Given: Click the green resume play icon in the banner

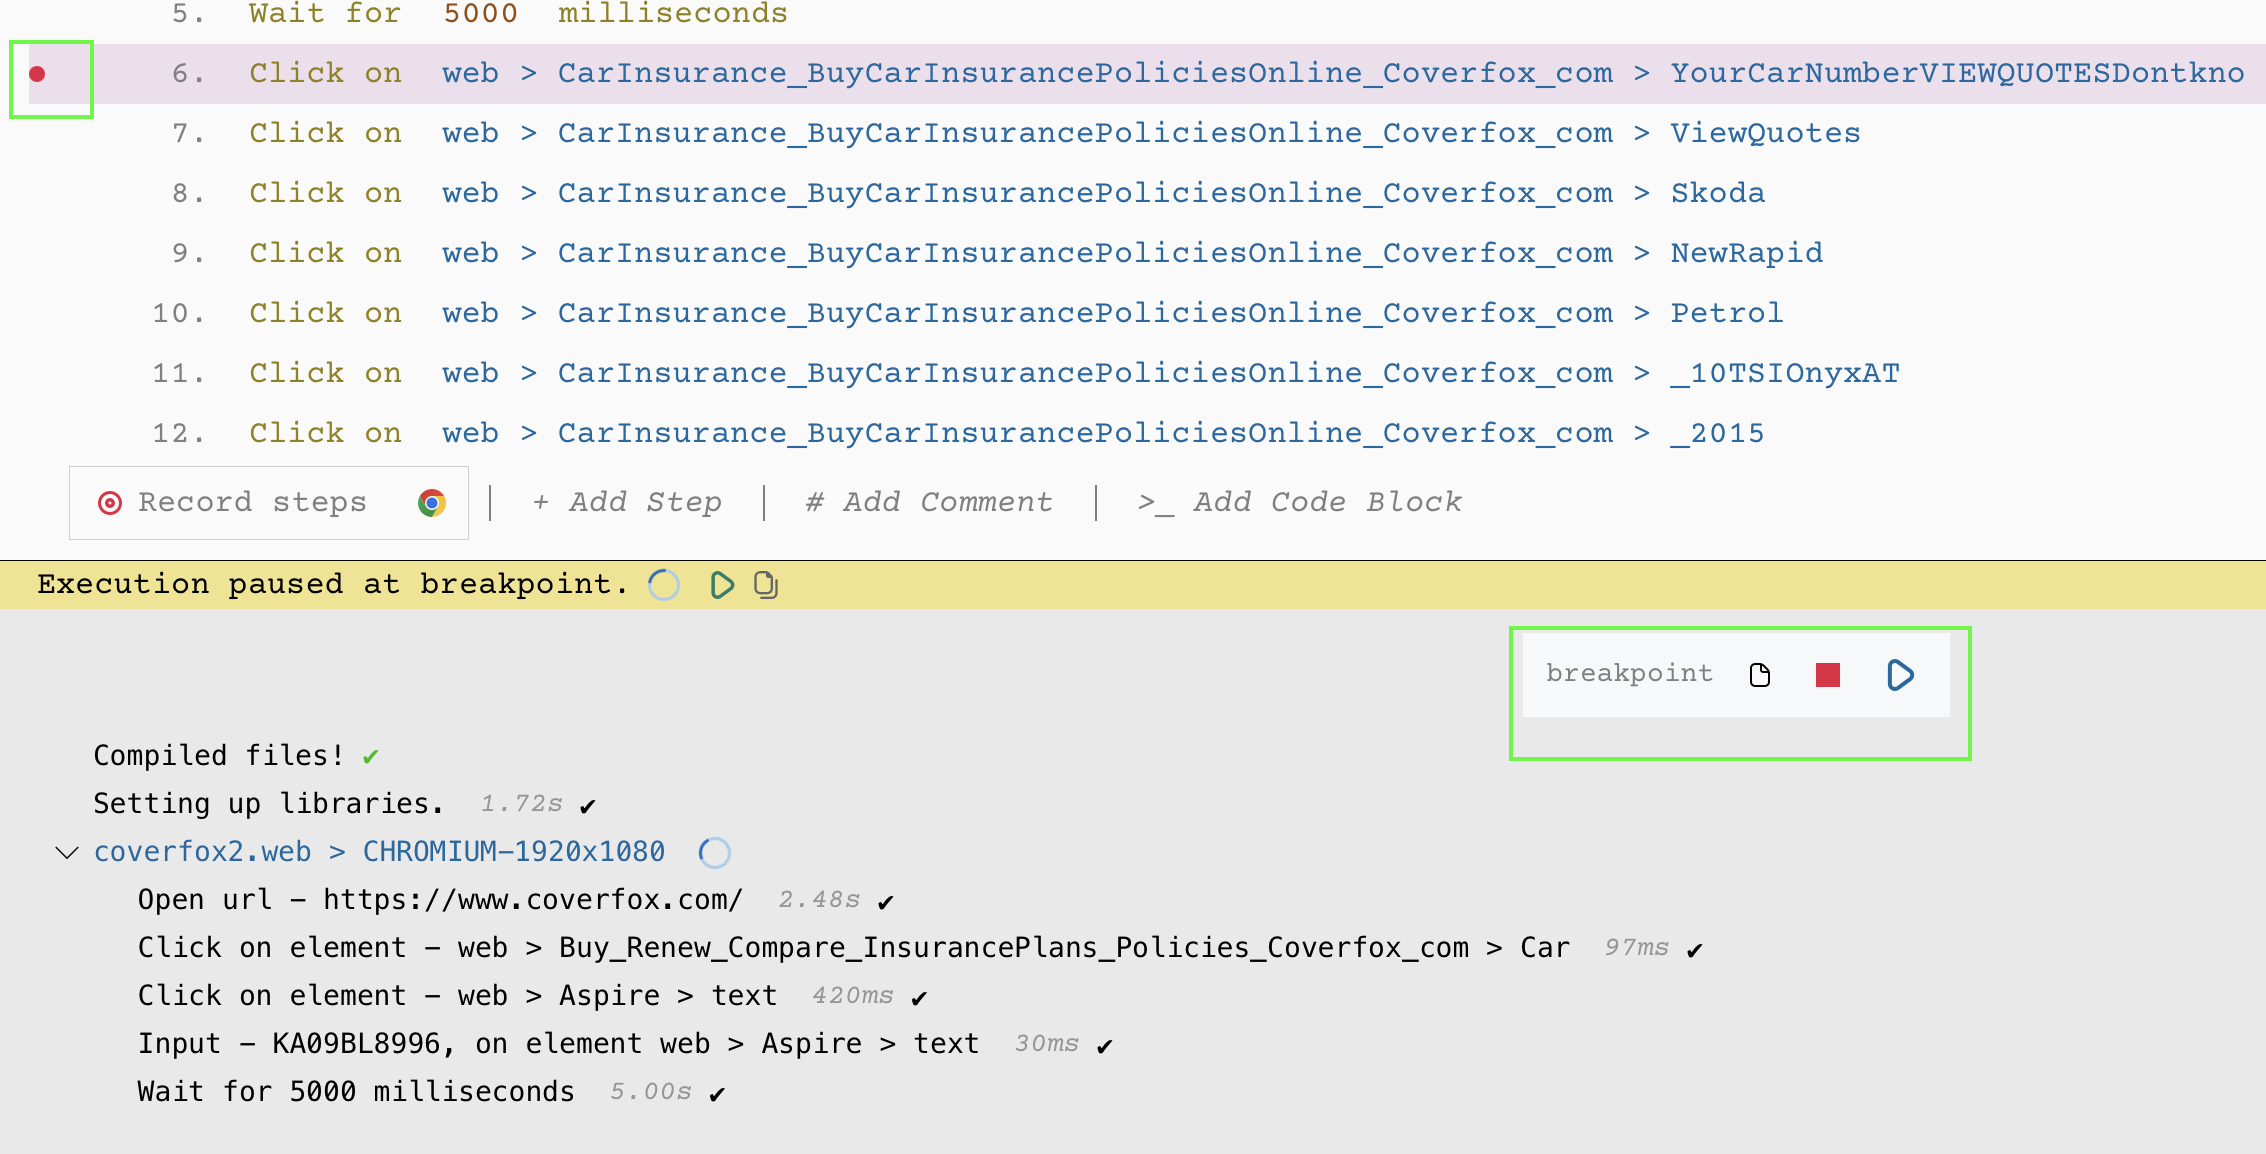Looking at the screenshot, I should [x=722, y=585].
